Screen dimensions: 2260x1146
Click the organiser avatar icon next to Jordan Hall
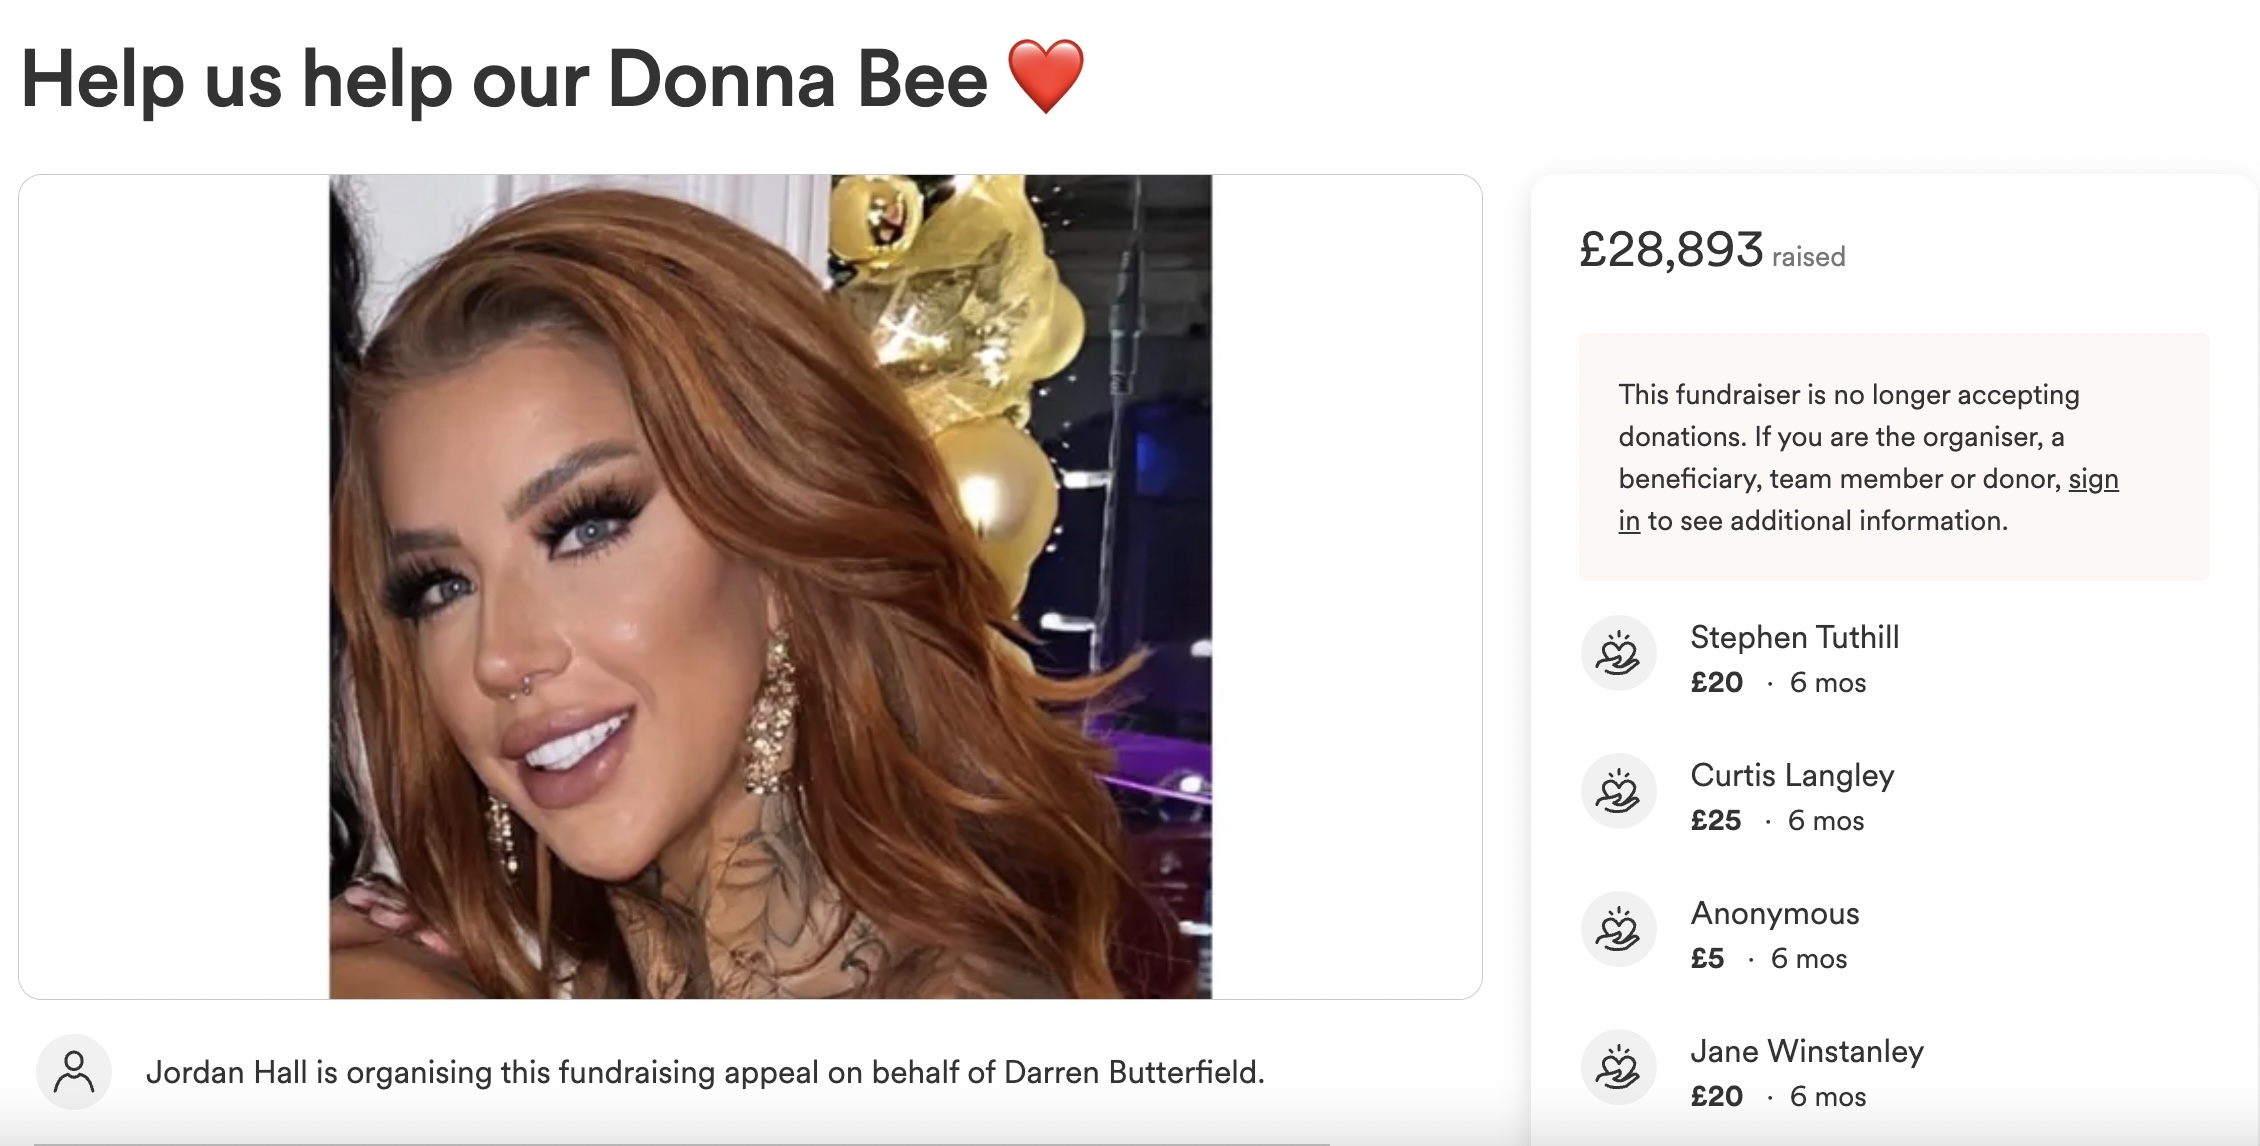tap(74, 1072)
